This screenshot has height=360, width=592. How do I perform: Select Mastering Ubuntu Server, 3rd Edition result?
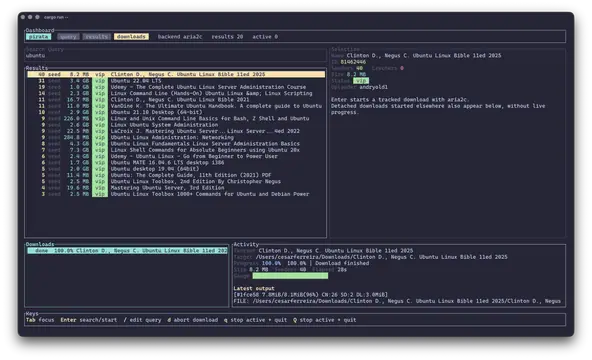(x=176, y=188)
